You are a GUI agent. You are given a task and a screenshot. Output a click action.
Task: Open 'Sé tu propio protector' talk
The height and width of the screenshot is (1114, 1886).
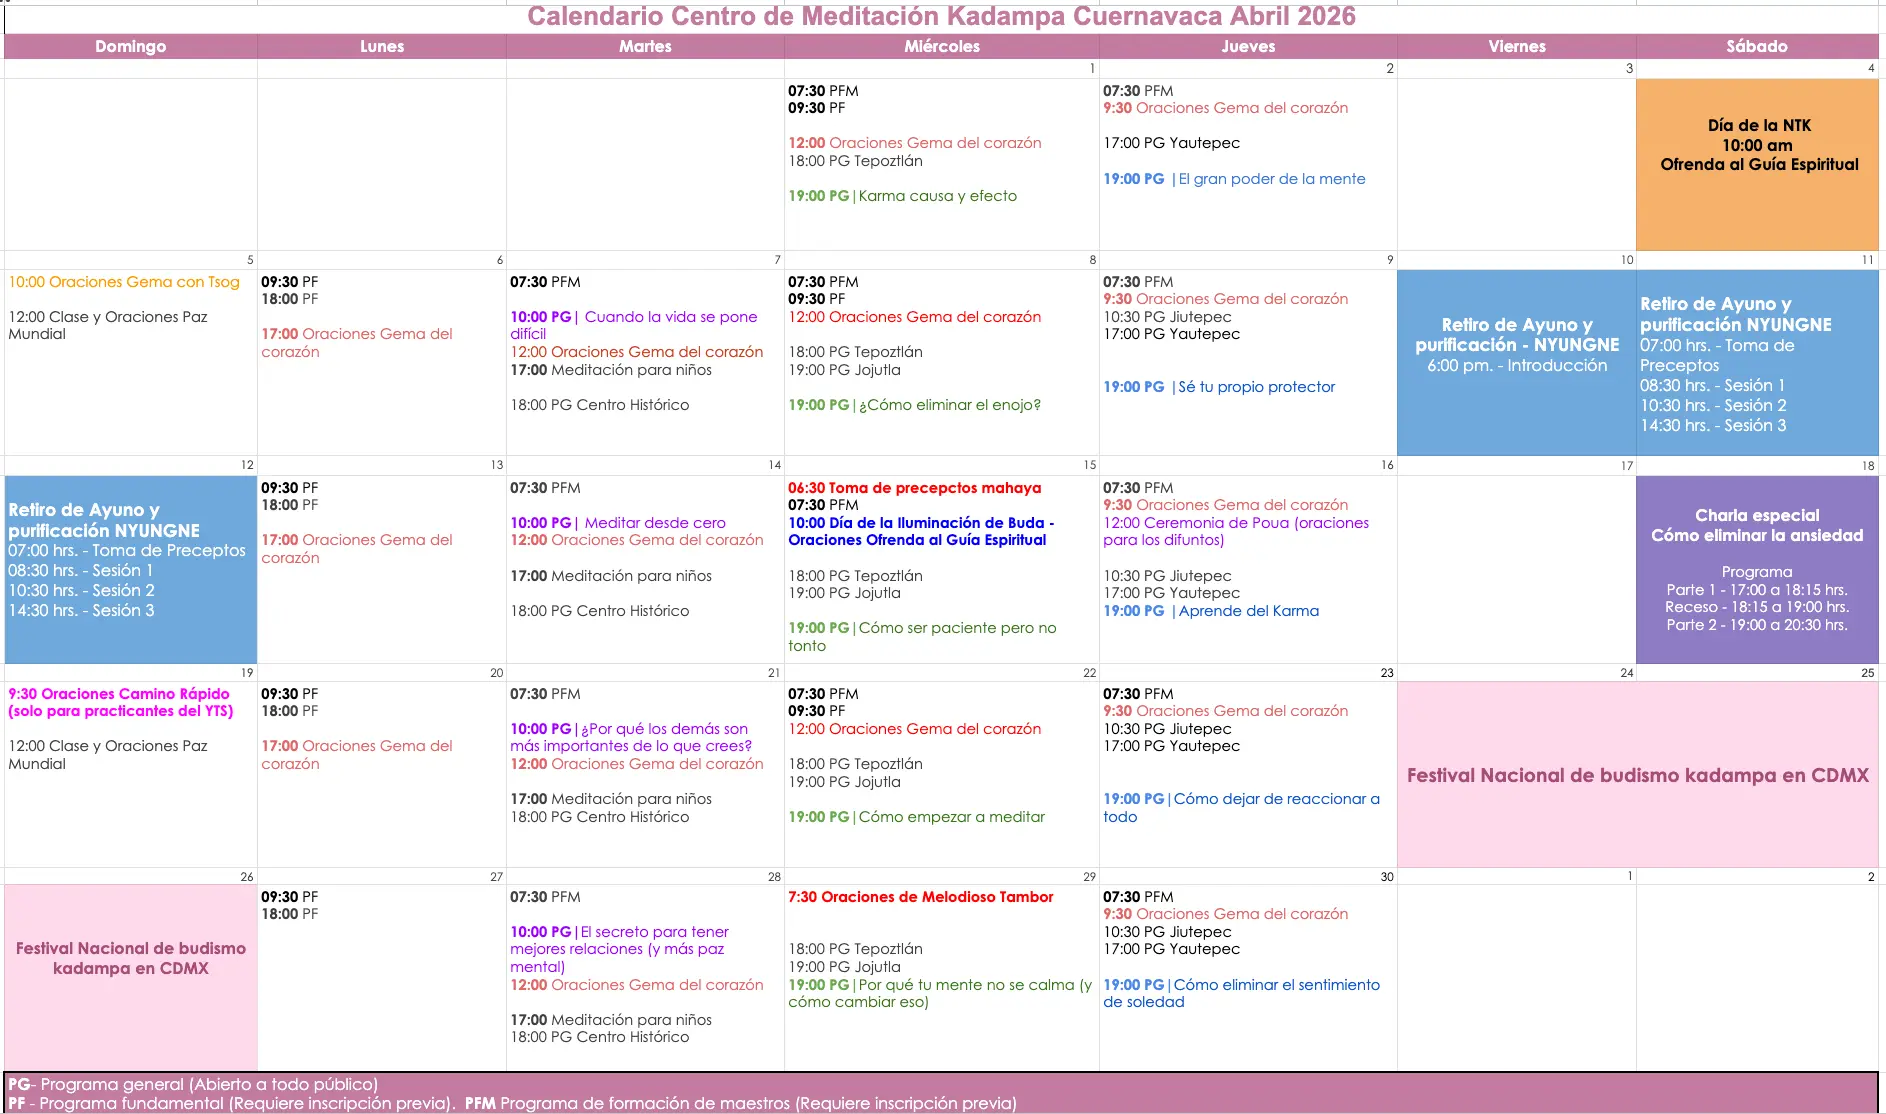click(x=1255, y=387)
